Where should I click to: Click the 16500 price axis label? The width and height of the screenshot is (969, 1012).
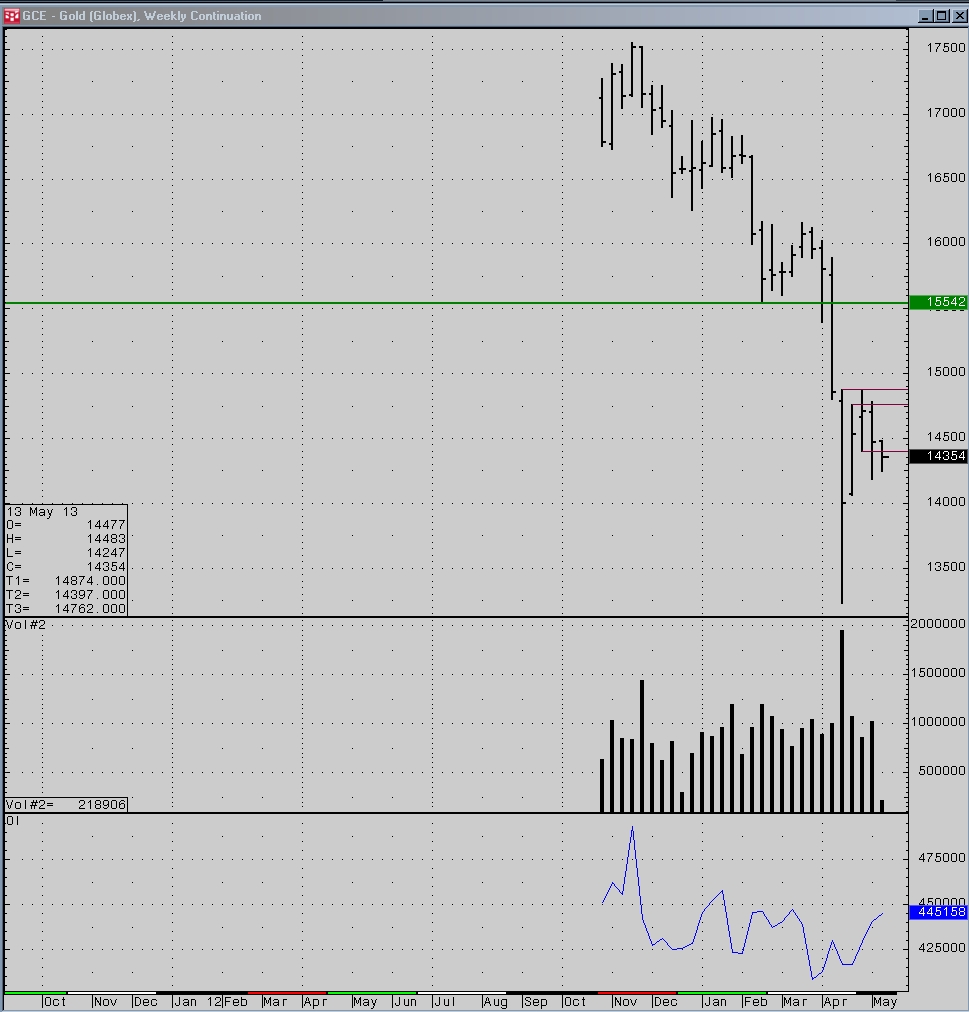click(x=946, y=177)
